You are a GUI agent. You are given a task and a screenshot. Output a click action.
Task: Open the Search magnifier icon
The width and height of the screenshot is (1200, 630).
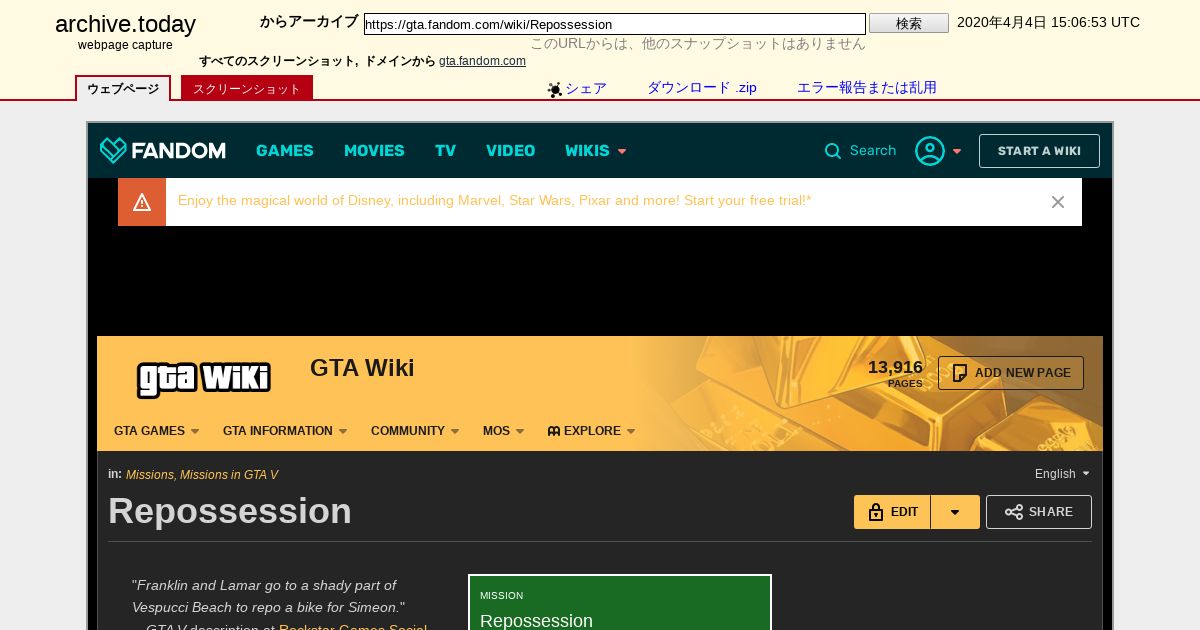coord(833,151)
